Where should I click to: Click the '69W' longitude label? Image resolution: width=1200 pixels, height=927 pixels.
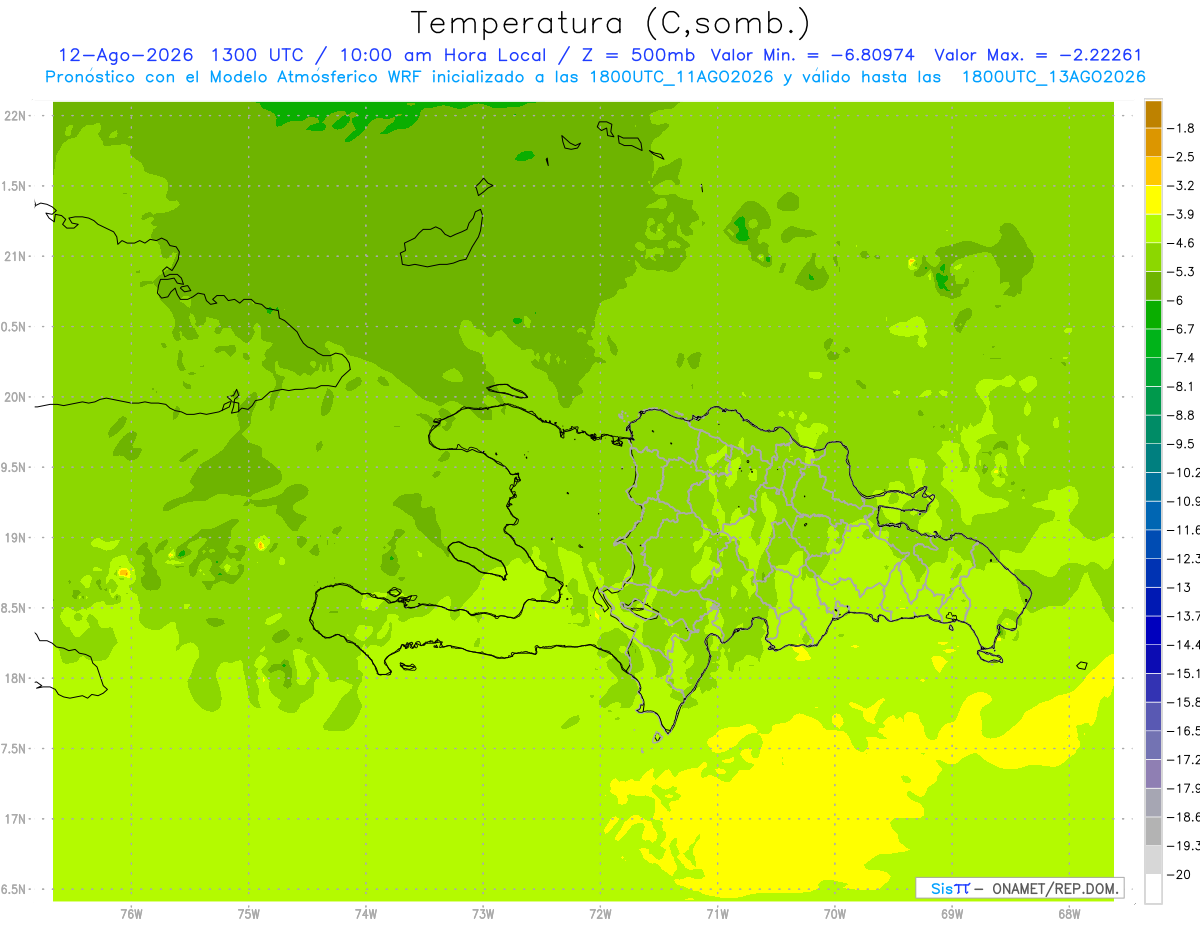[x=952, y=913]
